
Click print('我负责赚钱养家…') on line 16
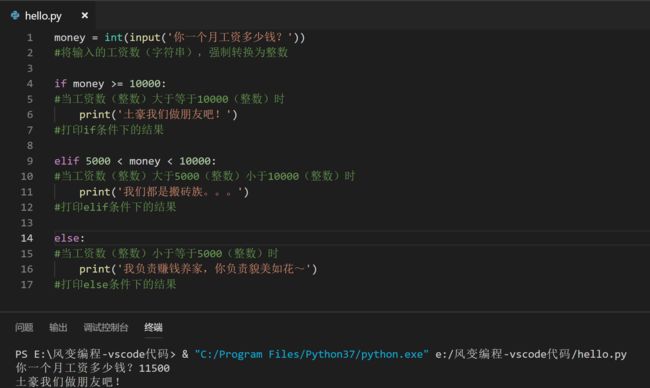(198, 269)
